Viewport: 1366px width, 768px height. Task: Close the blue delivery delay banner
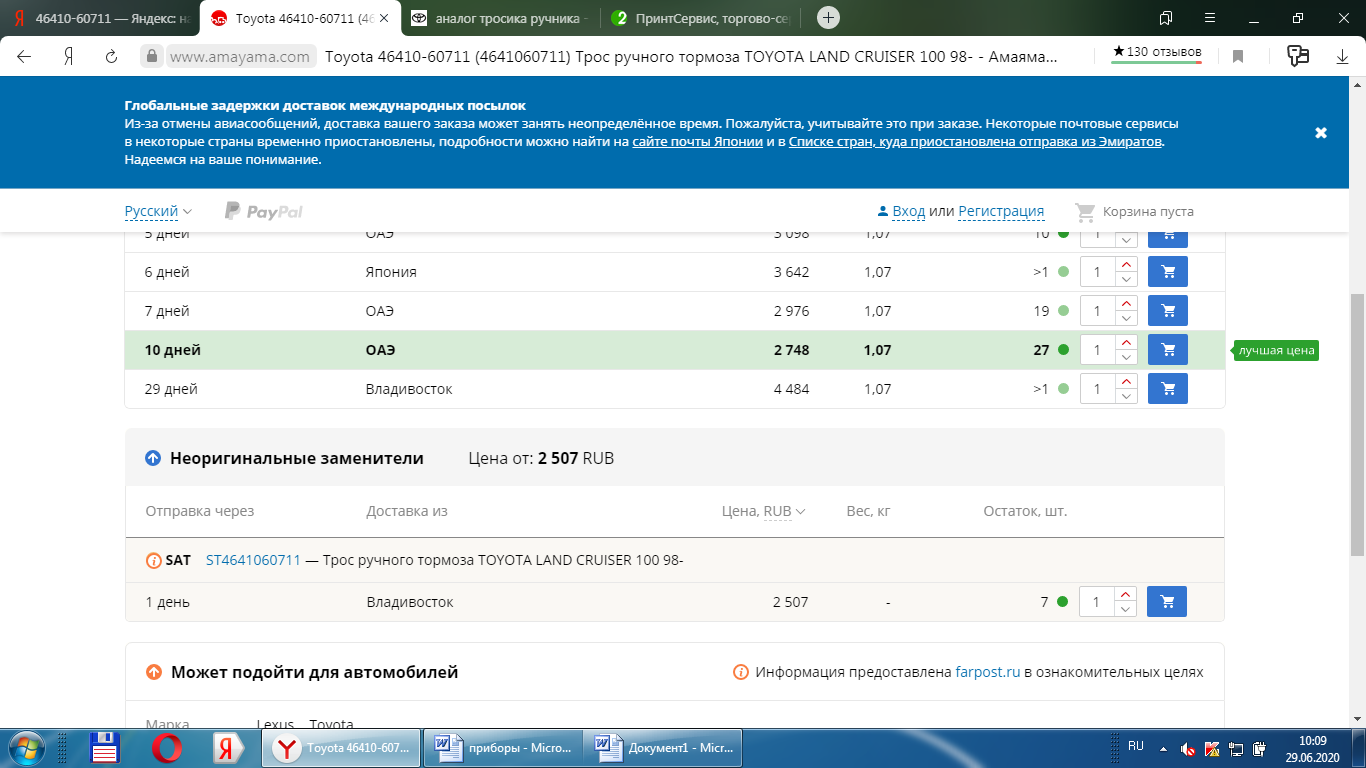pos(1321,133)
